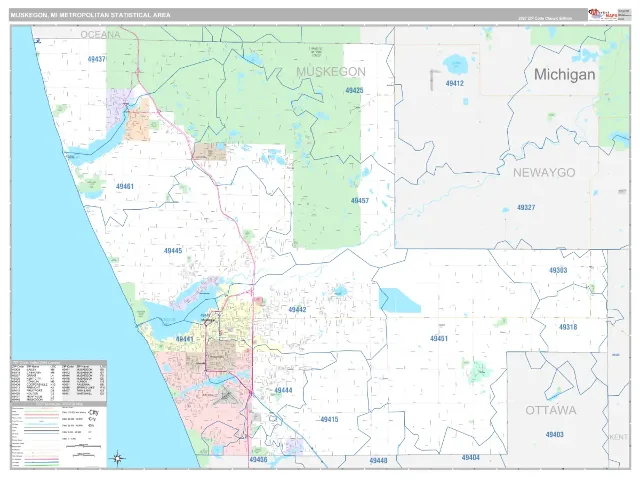640x480 pixels.
Task: Select ZIP code label 49461
Action: tap(125, 187)
